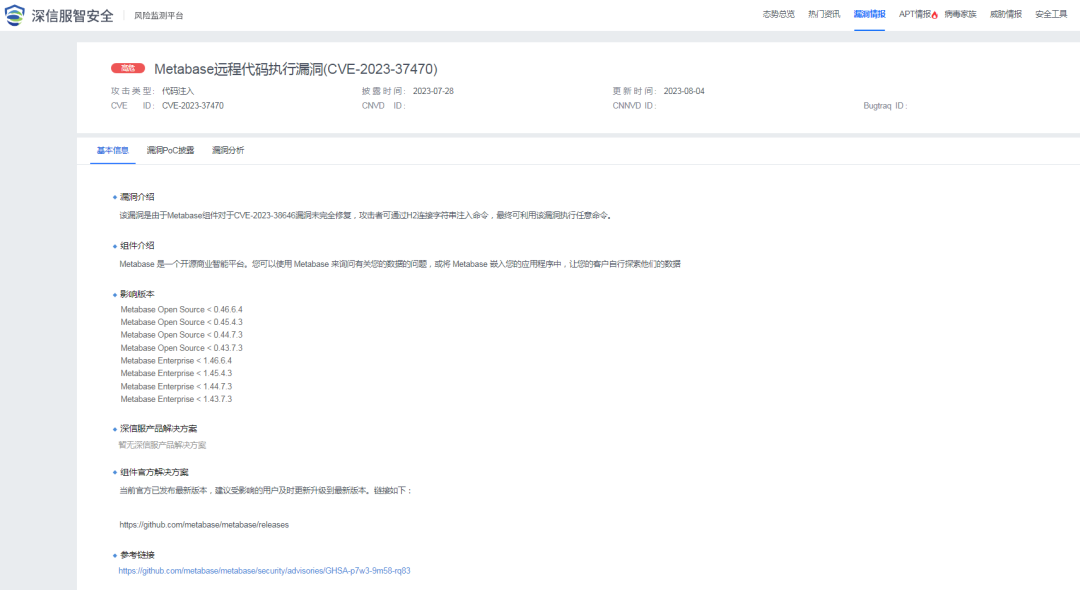Select the 漏洞情报 navigation tab
Image resolution: width=1080 pixels, height=590 pixels.
(869, 14)
